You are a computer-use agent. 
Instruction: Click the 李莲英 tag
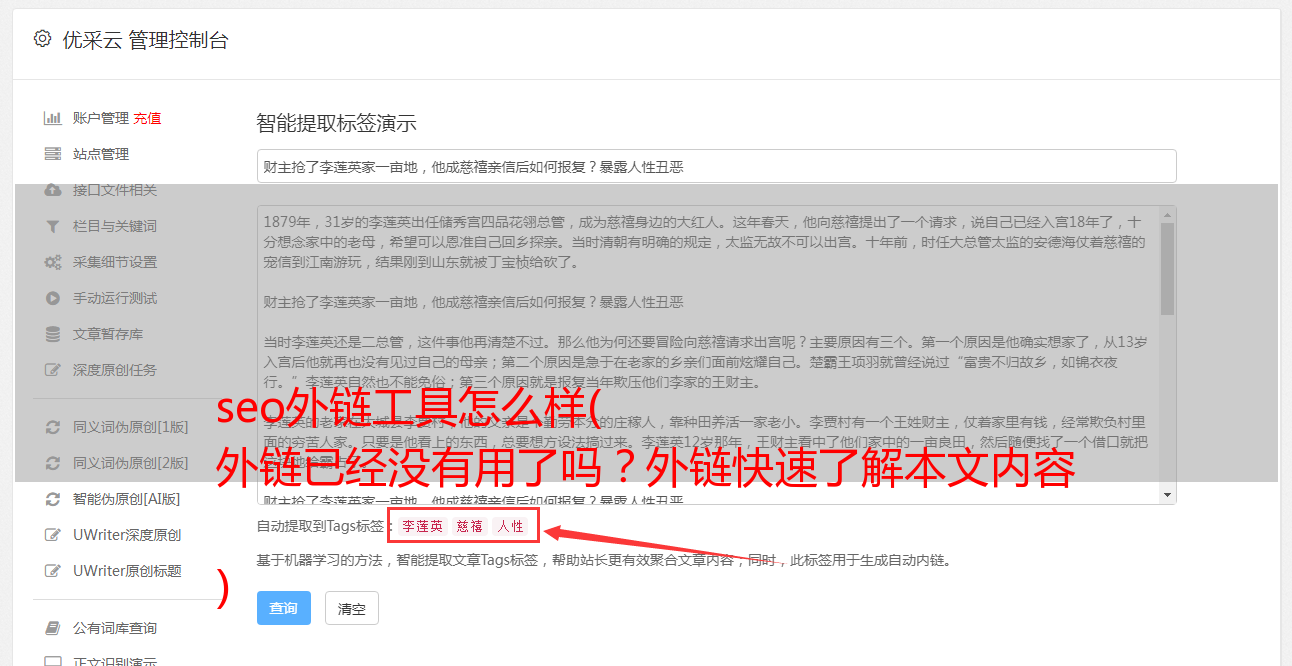coord(423,526)
